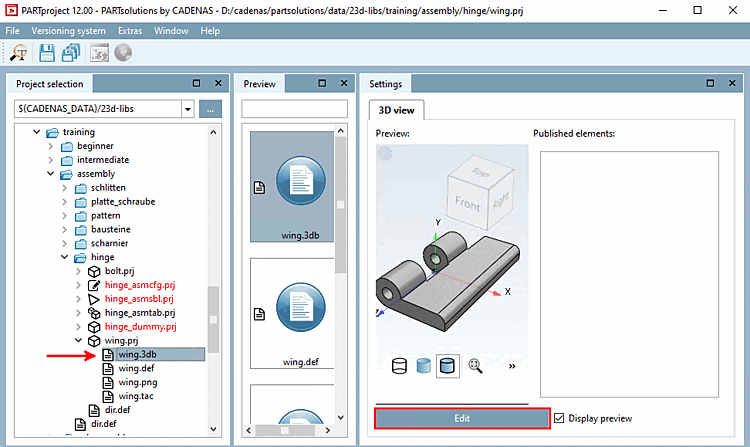Click wing.prj cube icon
Viewport: 750px width, 447px height.
tap(94, 341)
